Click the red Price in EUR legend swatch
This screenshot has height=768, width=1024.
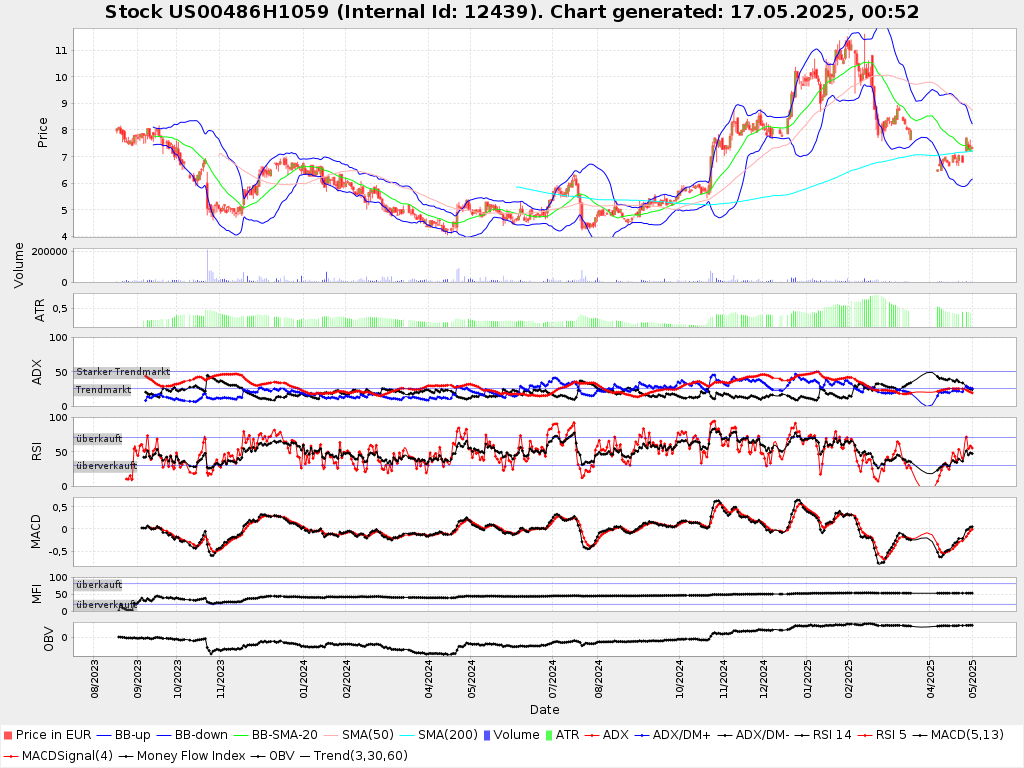click(x=8, y=735)
